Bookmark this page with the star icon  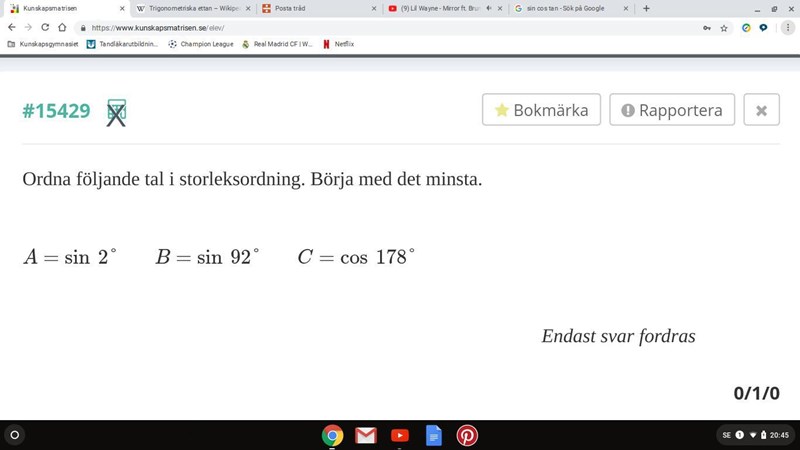724,28
